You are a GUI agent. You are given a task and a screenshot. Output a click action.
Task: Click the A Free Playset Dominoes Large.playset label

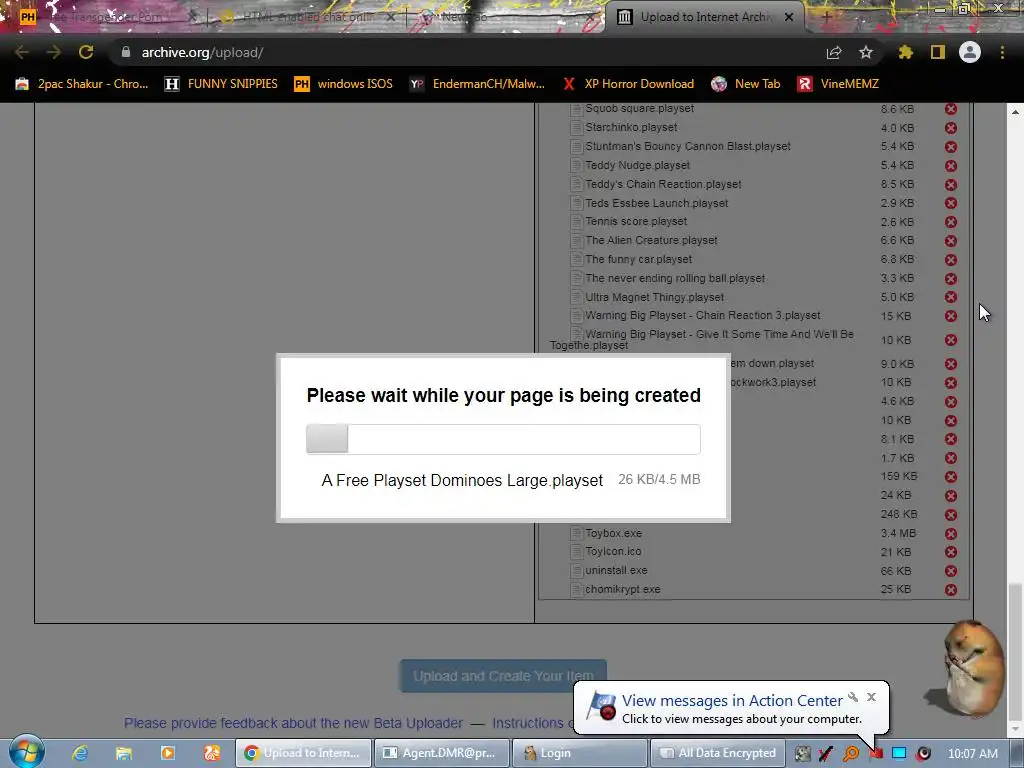[x=462, y=480]
